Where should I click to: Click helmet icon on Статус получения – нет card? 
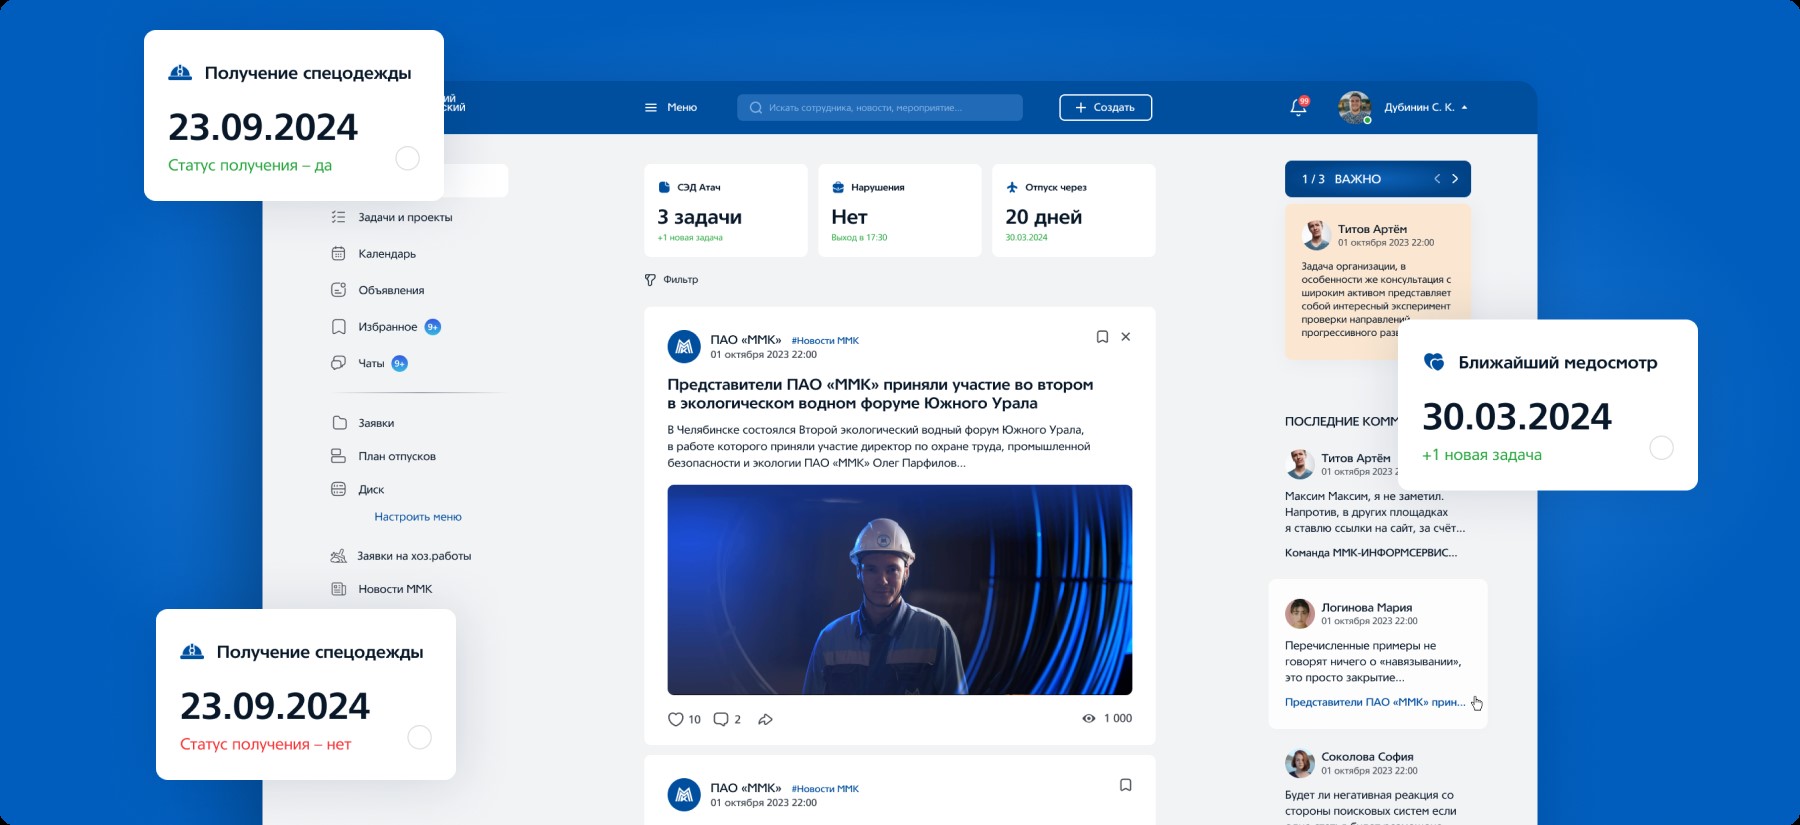(x=192, y=652)
